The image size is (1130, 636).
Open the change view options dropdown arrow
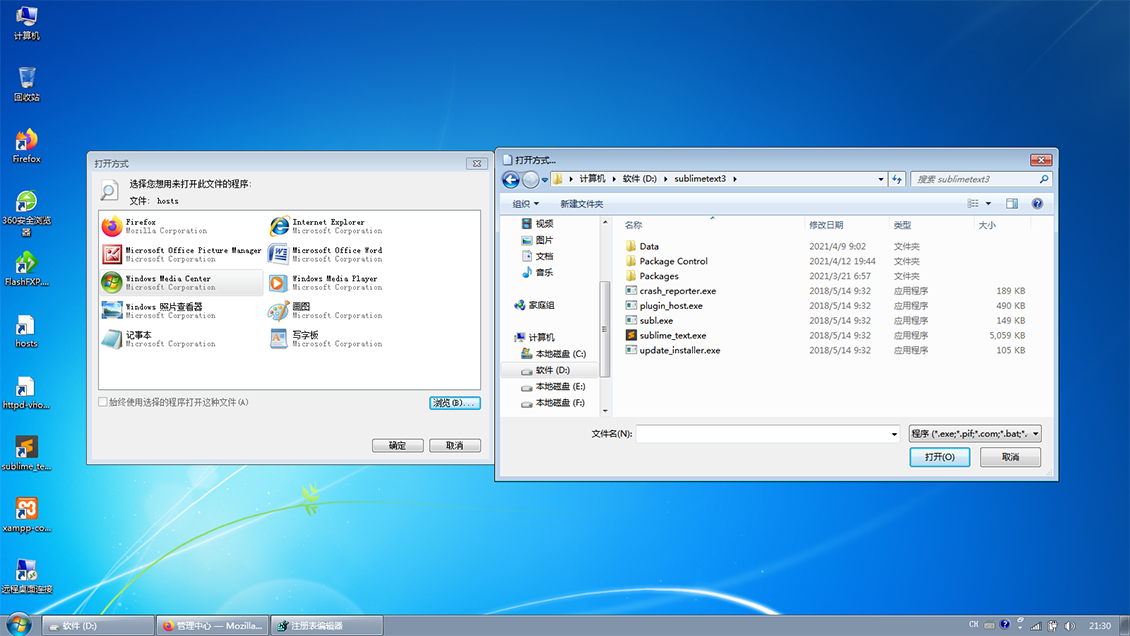[x=988, y=204]
